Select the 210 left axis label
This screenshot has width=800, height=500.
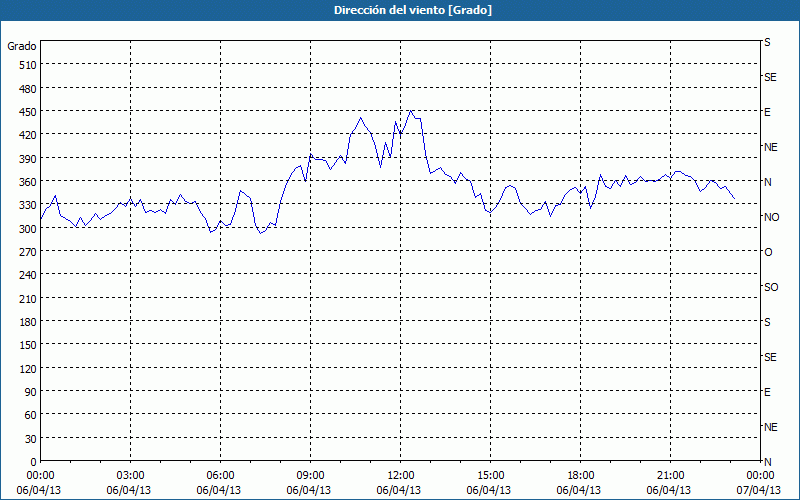click(x=28, y=298)
